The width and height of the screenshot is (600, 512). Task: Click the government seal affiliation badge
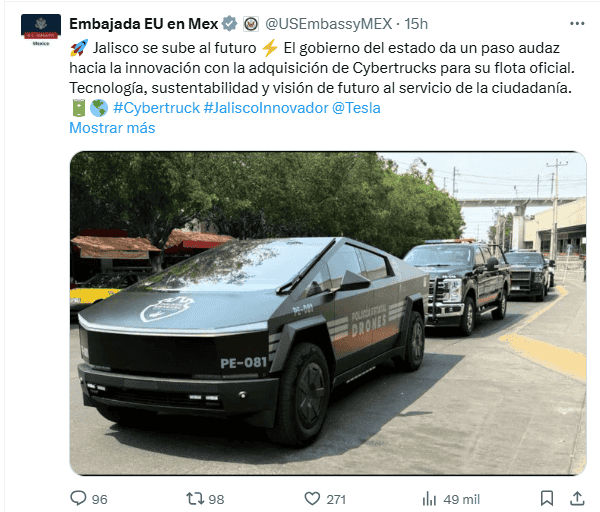251,24
